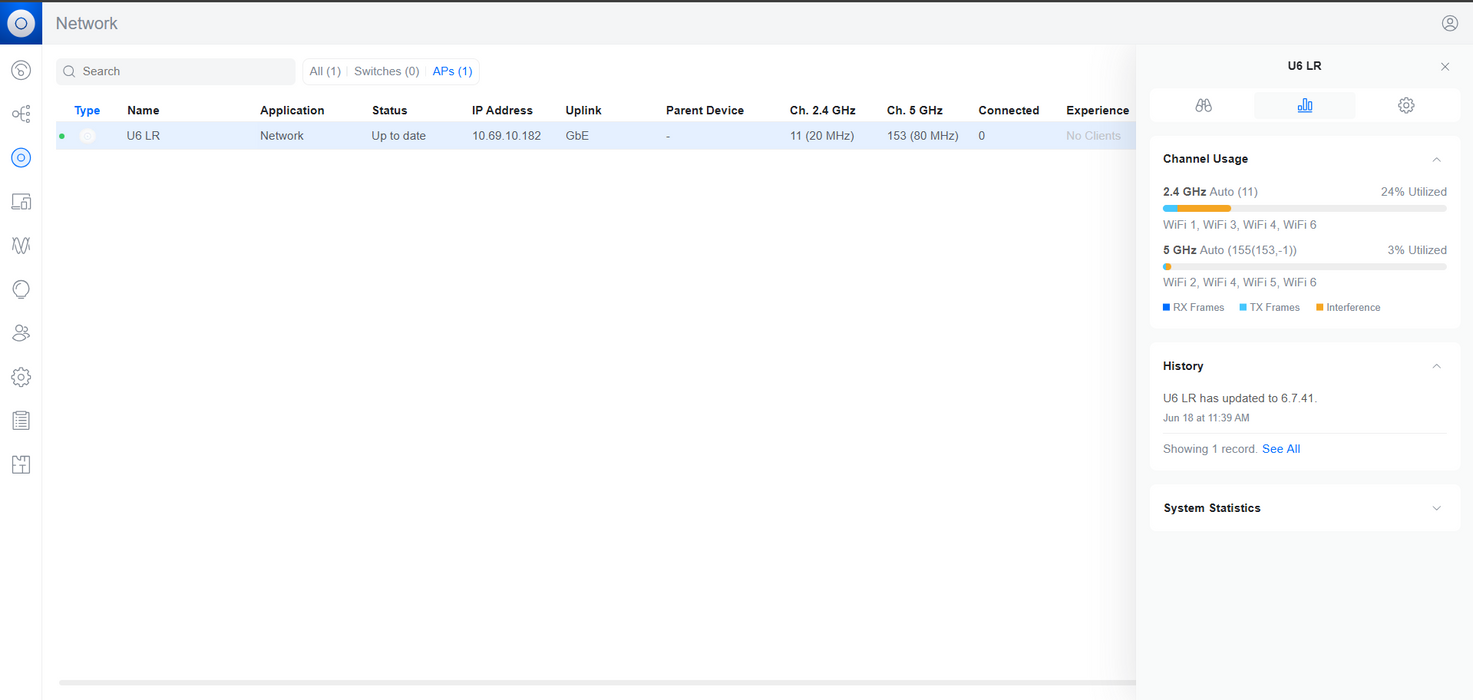Collapse the Channel Usage section
This screenshot has height=700, width=1473.
click(1436, 159)
